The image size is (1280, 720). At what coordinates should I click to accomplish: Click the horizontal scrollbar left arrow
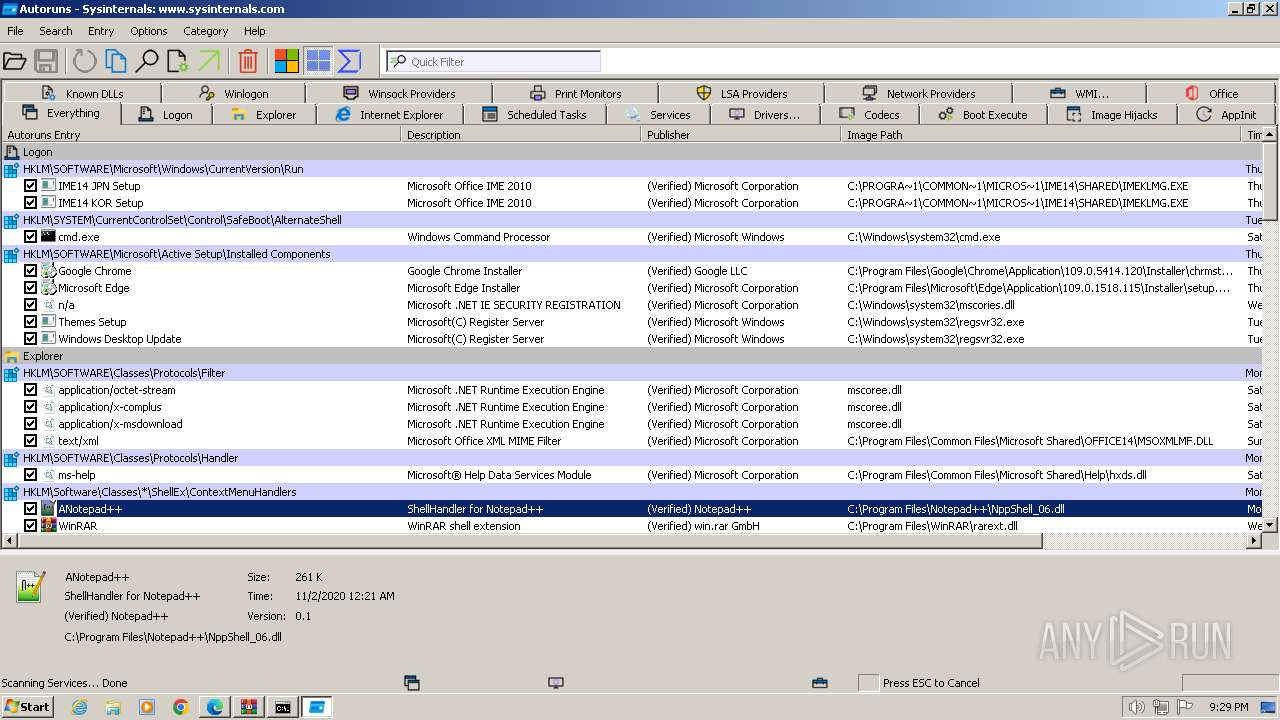tap(9, 541)
